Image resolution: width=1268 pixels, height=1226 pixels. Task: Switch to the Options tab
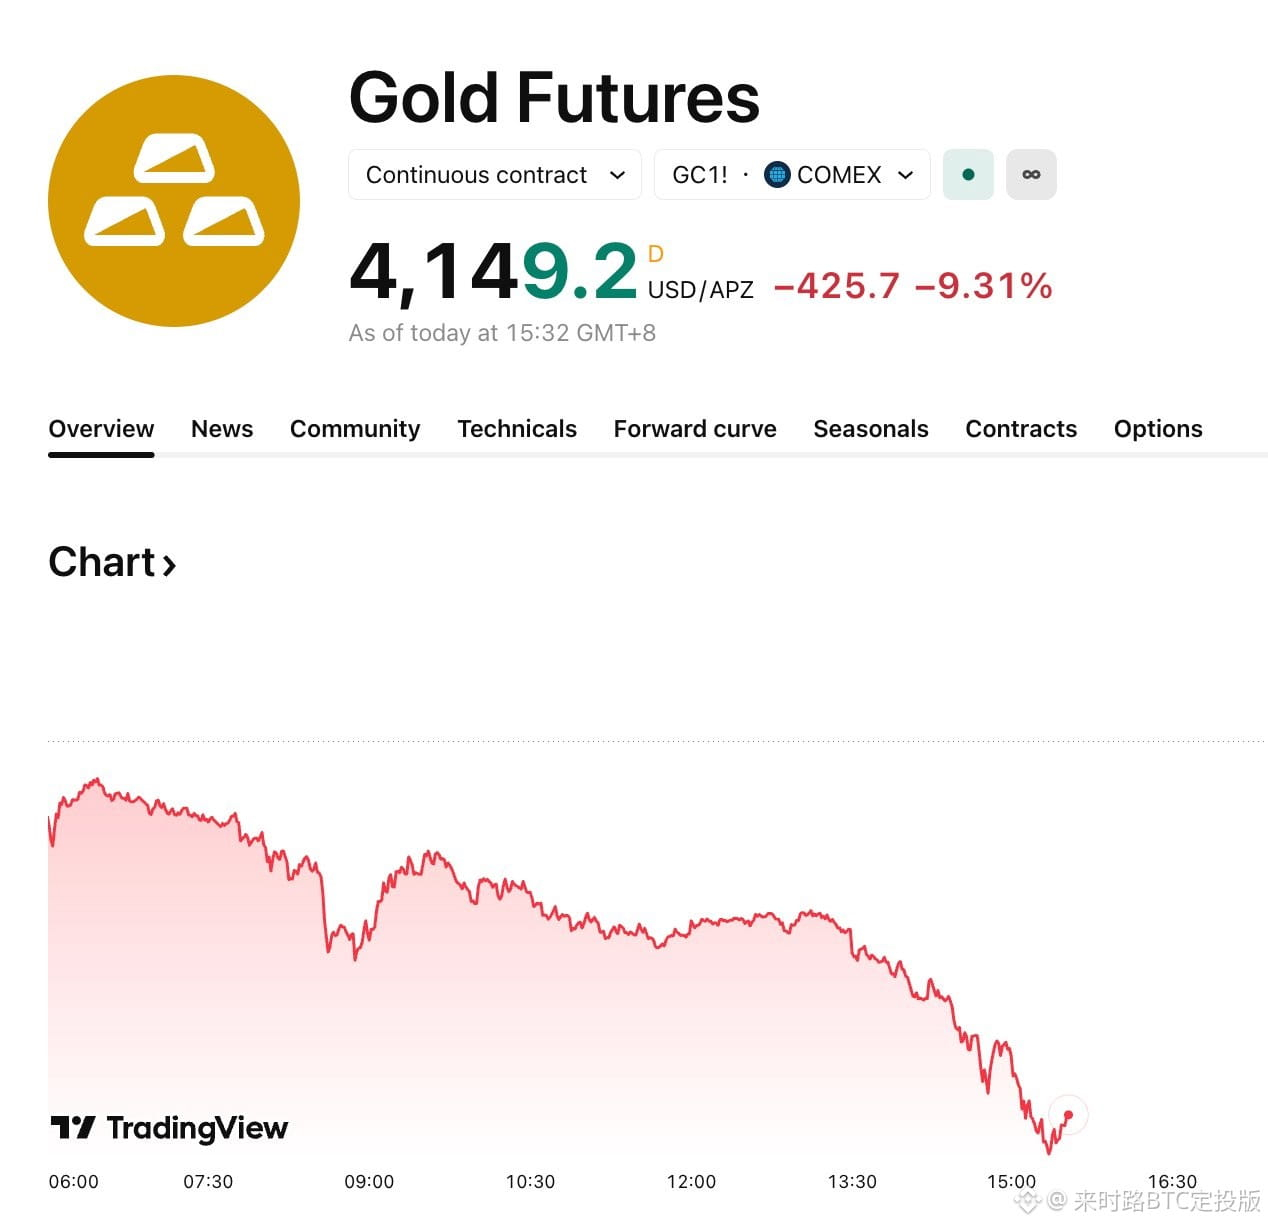coord(1158,429)
